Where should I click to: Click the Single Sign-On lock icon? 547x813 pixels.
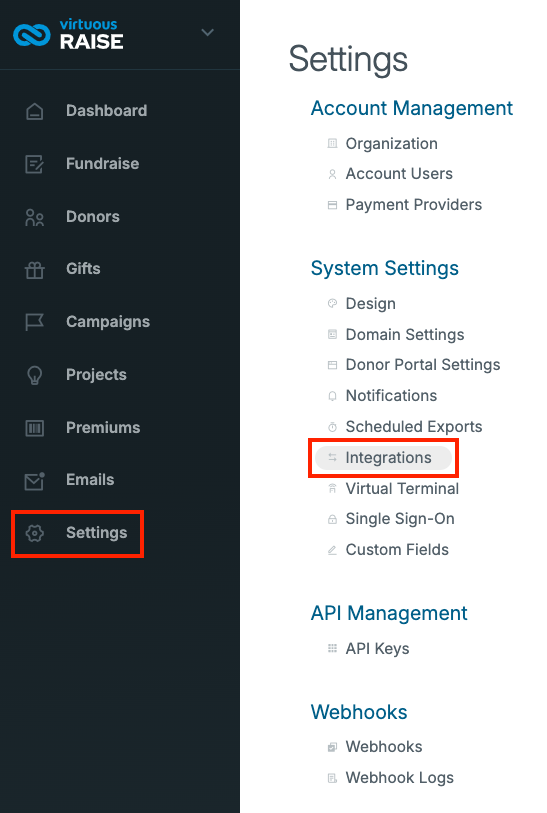[x=332, y=519]
